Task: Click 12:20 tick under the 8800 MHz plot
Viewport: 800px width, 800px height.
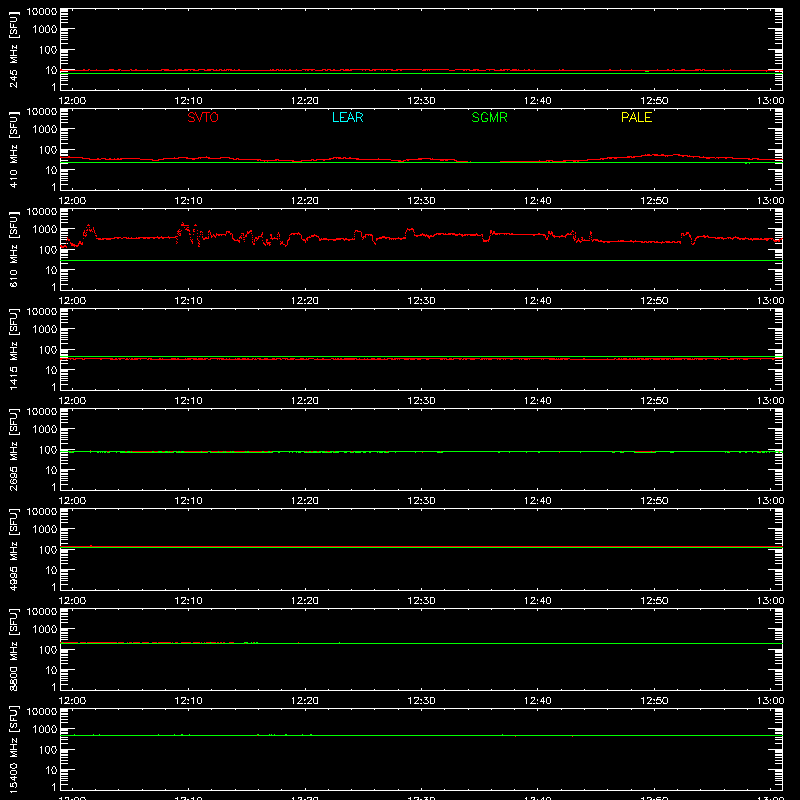Action: point(305,701)
